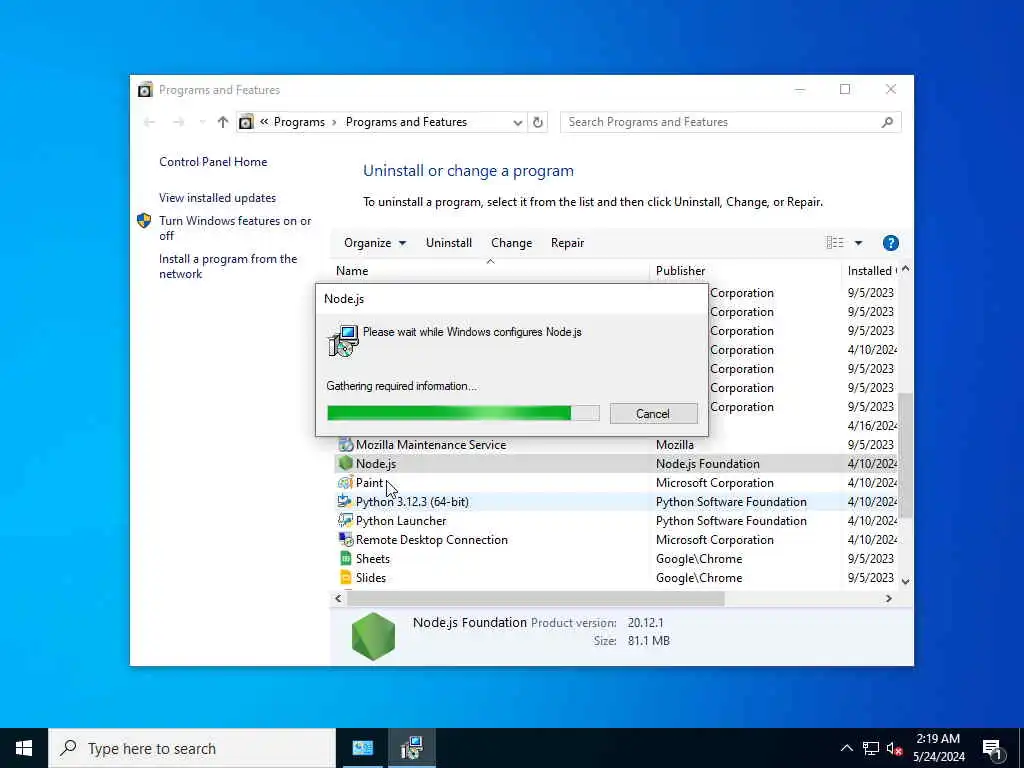
Task: Click the Mozilla Maintenance Service icon
Action: pyautogui.click(x=345, y=445)
